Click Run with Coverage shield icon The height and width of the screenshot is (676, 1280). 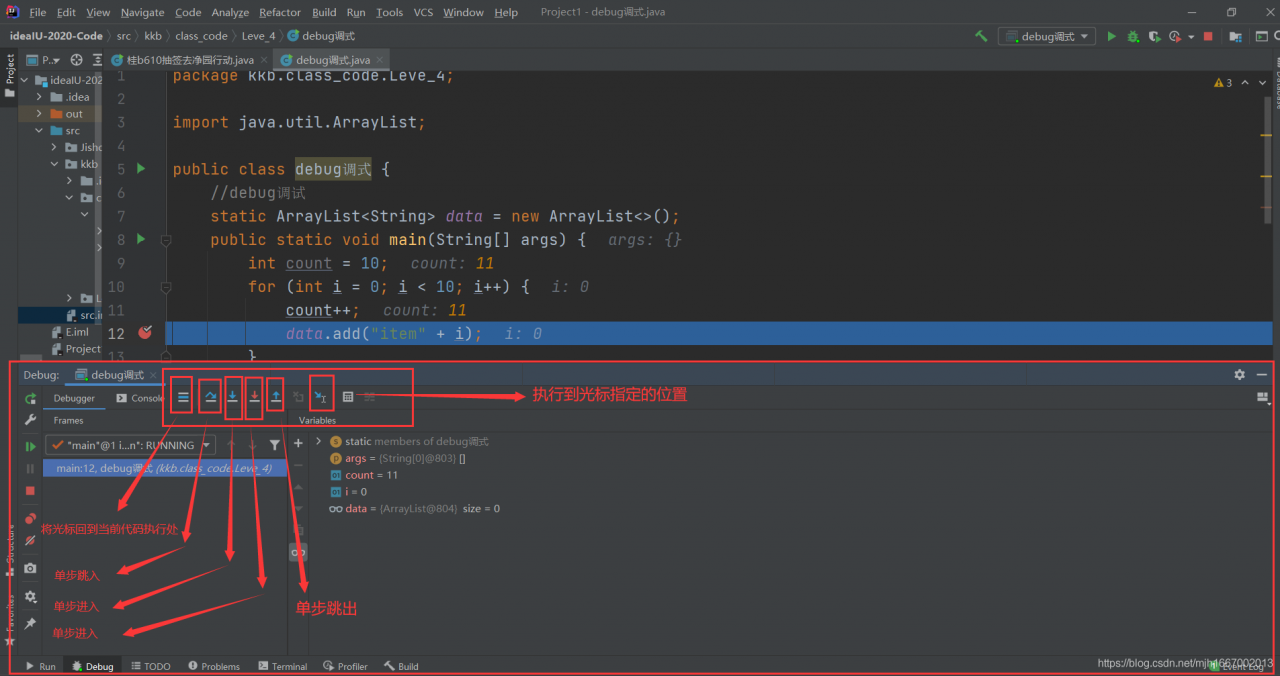[x=1154, y=36]
